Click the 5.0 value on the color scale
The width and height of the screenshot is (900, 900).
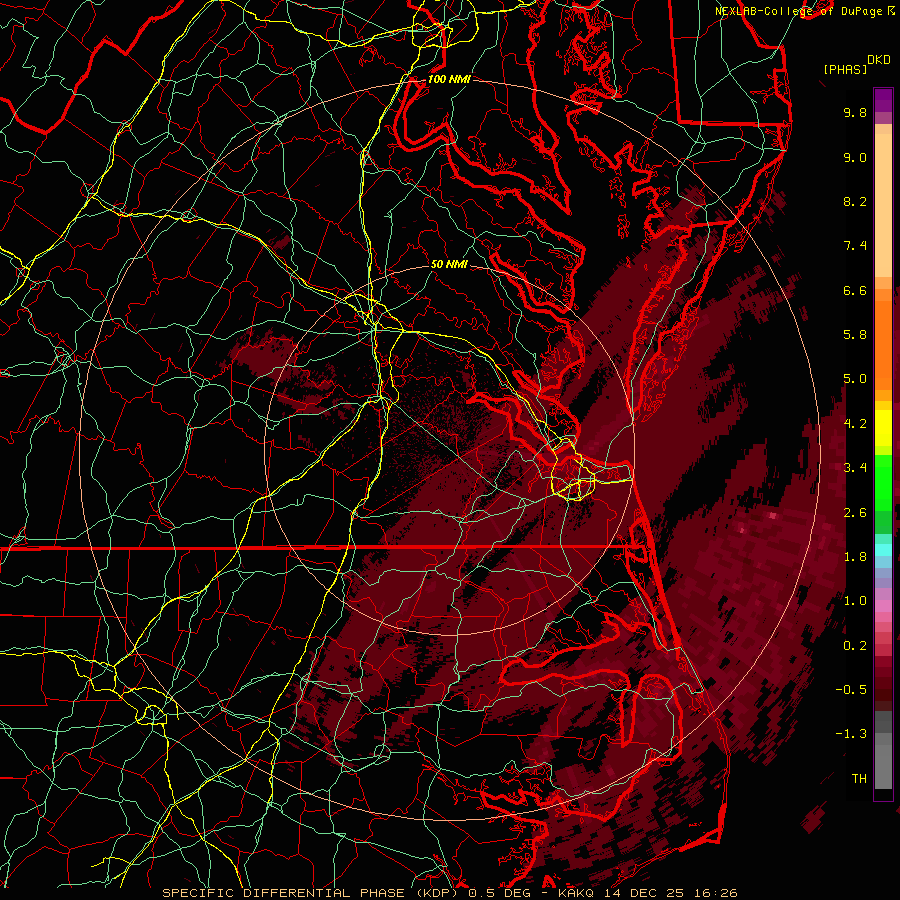[x=855, y=379]
